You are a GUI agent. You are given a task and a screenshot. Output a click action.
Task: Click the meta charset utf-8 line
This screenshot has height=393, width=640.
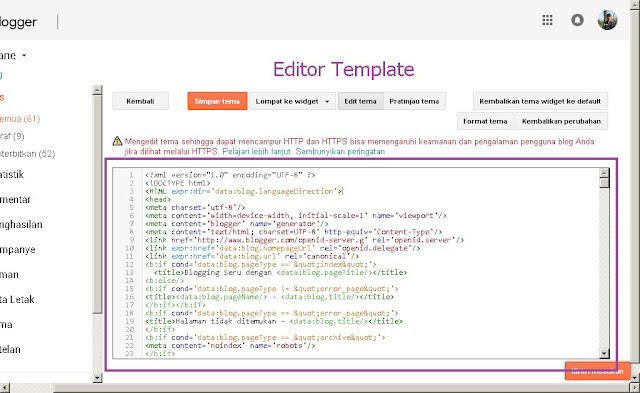(x=195, y=207)
